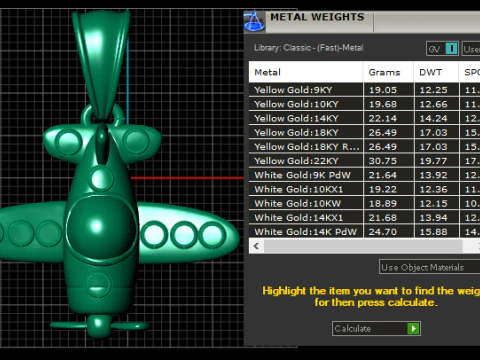Image resolution: width=480 pixels, height=360 pixels.
Task: Click Library: Classic-(Fast)-Metal label
Action: 309,48
